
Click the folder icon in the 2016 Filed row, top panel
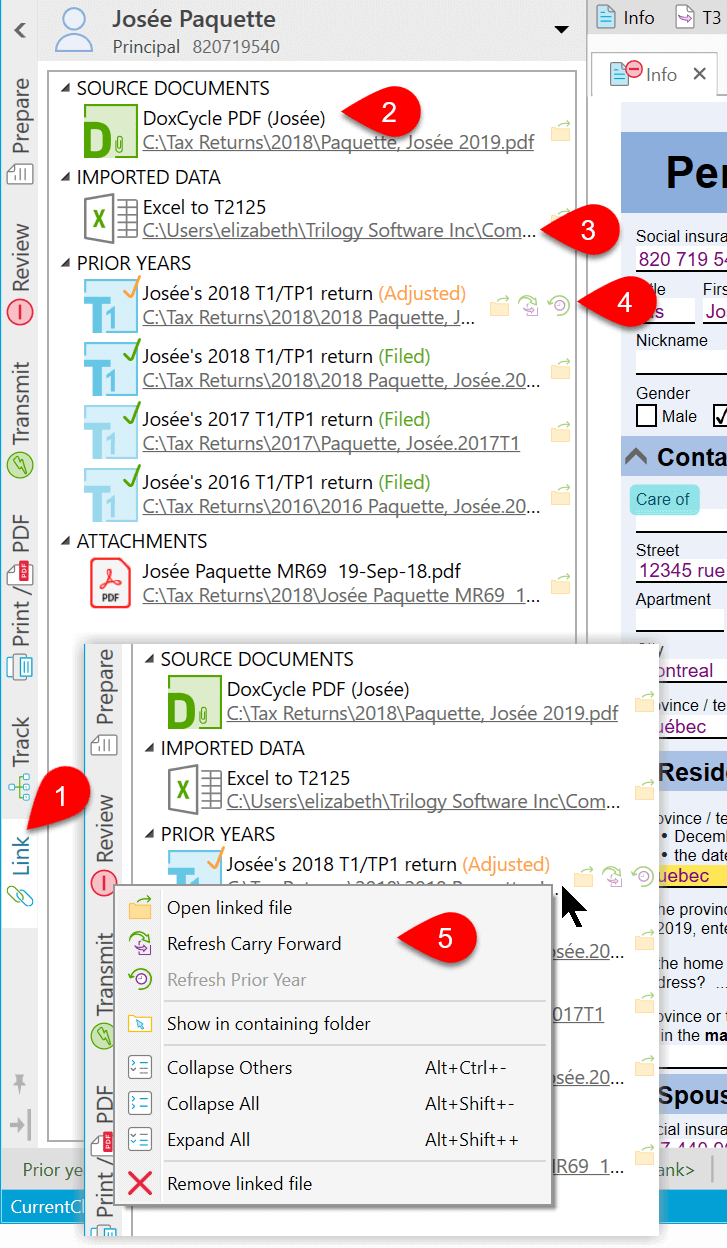point(560,496)
